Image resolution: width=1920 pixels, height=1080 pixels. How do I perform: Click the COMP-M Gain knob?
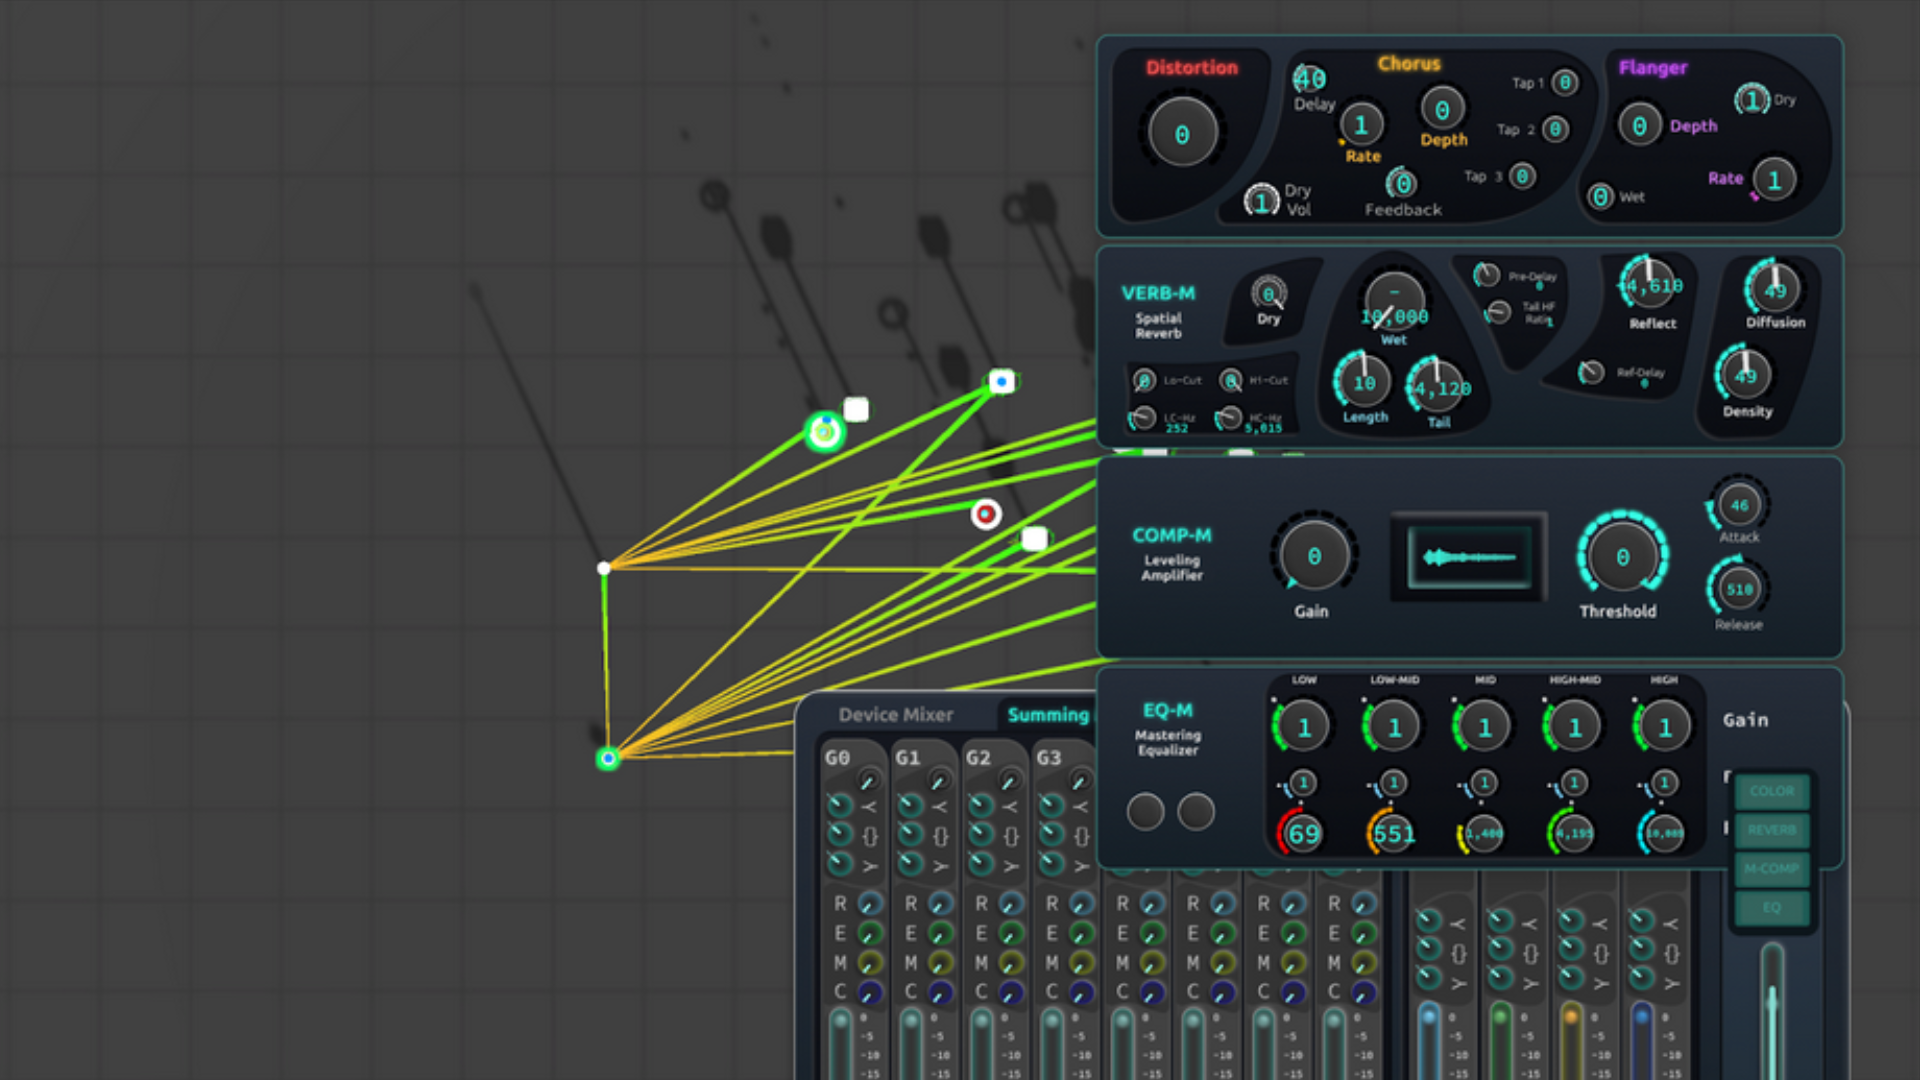[1314, 556]
